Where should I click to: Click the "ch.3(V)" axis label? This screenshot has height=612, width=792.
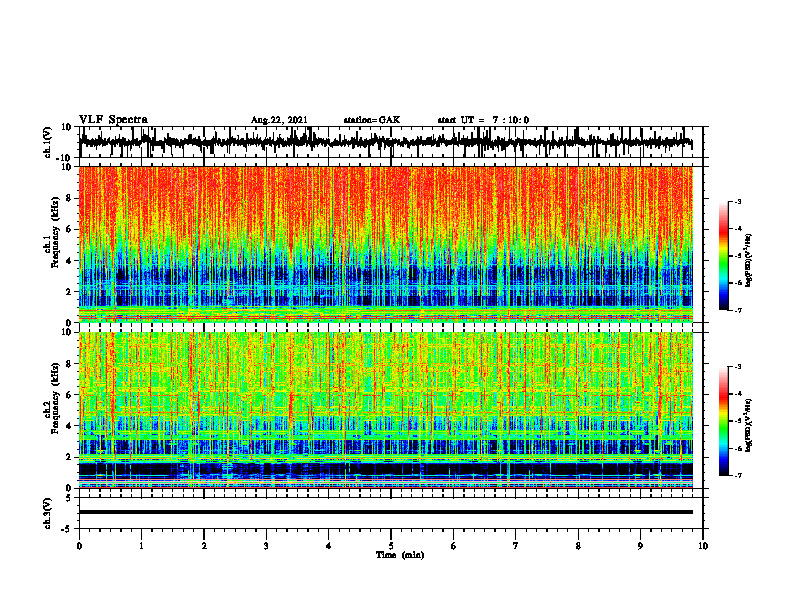pyautogui.click(x=48, y=514)
